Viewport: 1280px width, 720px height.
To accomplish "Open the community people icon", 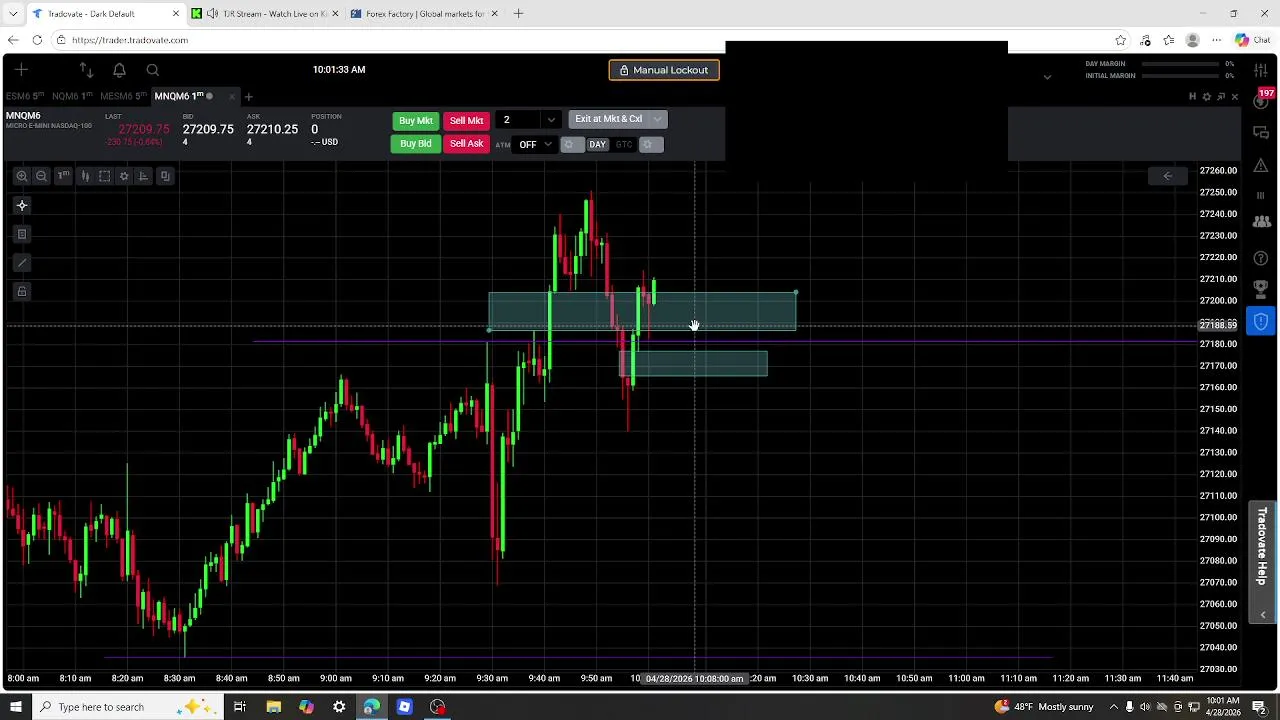I will pos(1261,222).
